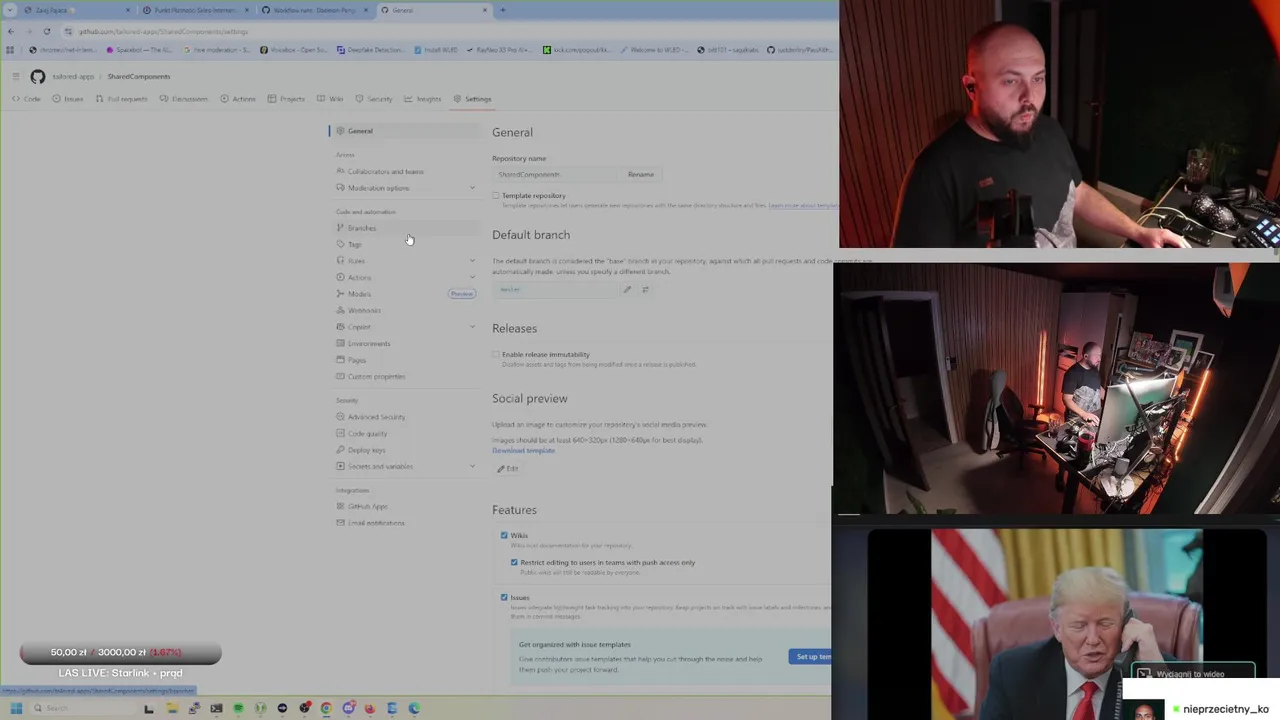Open the hamburger navigation menu
Image resolution: width=1280 pixels, height=720 pixels.
coord(16,76)
